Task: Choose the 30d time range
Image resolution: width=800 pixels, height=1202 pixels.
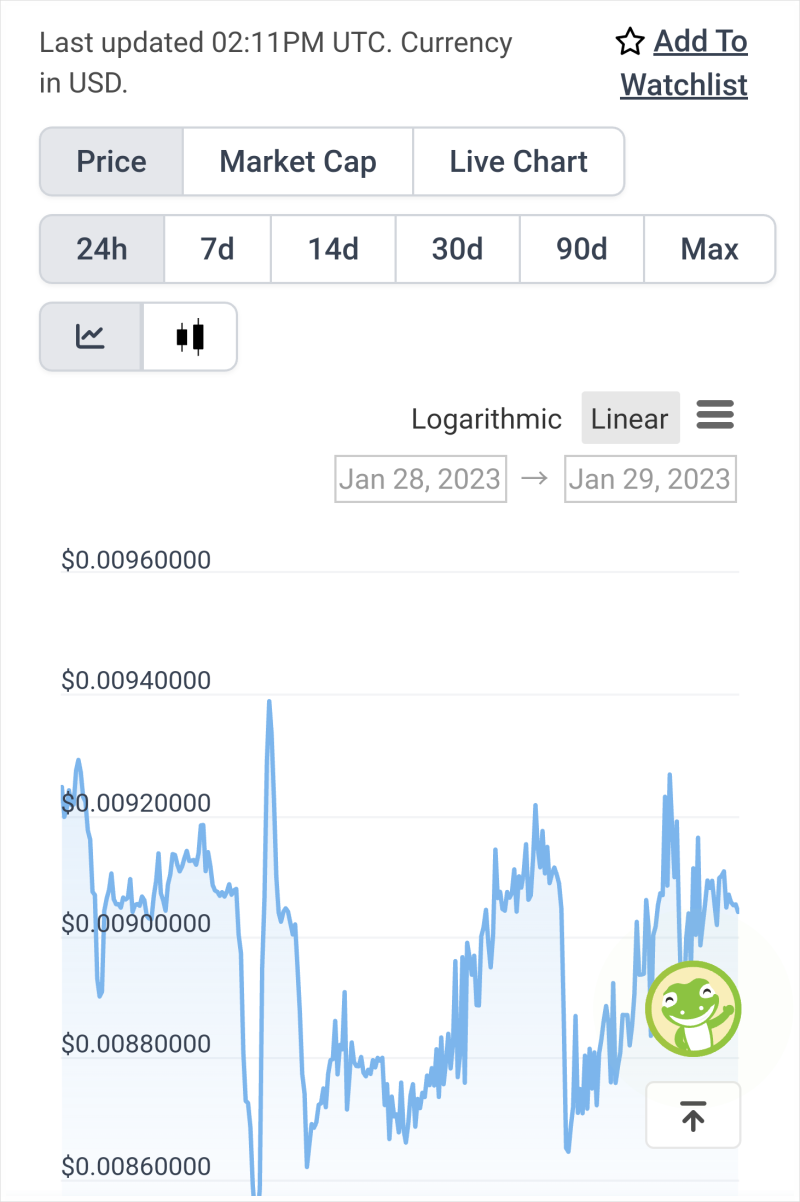Action: [457, 249]
